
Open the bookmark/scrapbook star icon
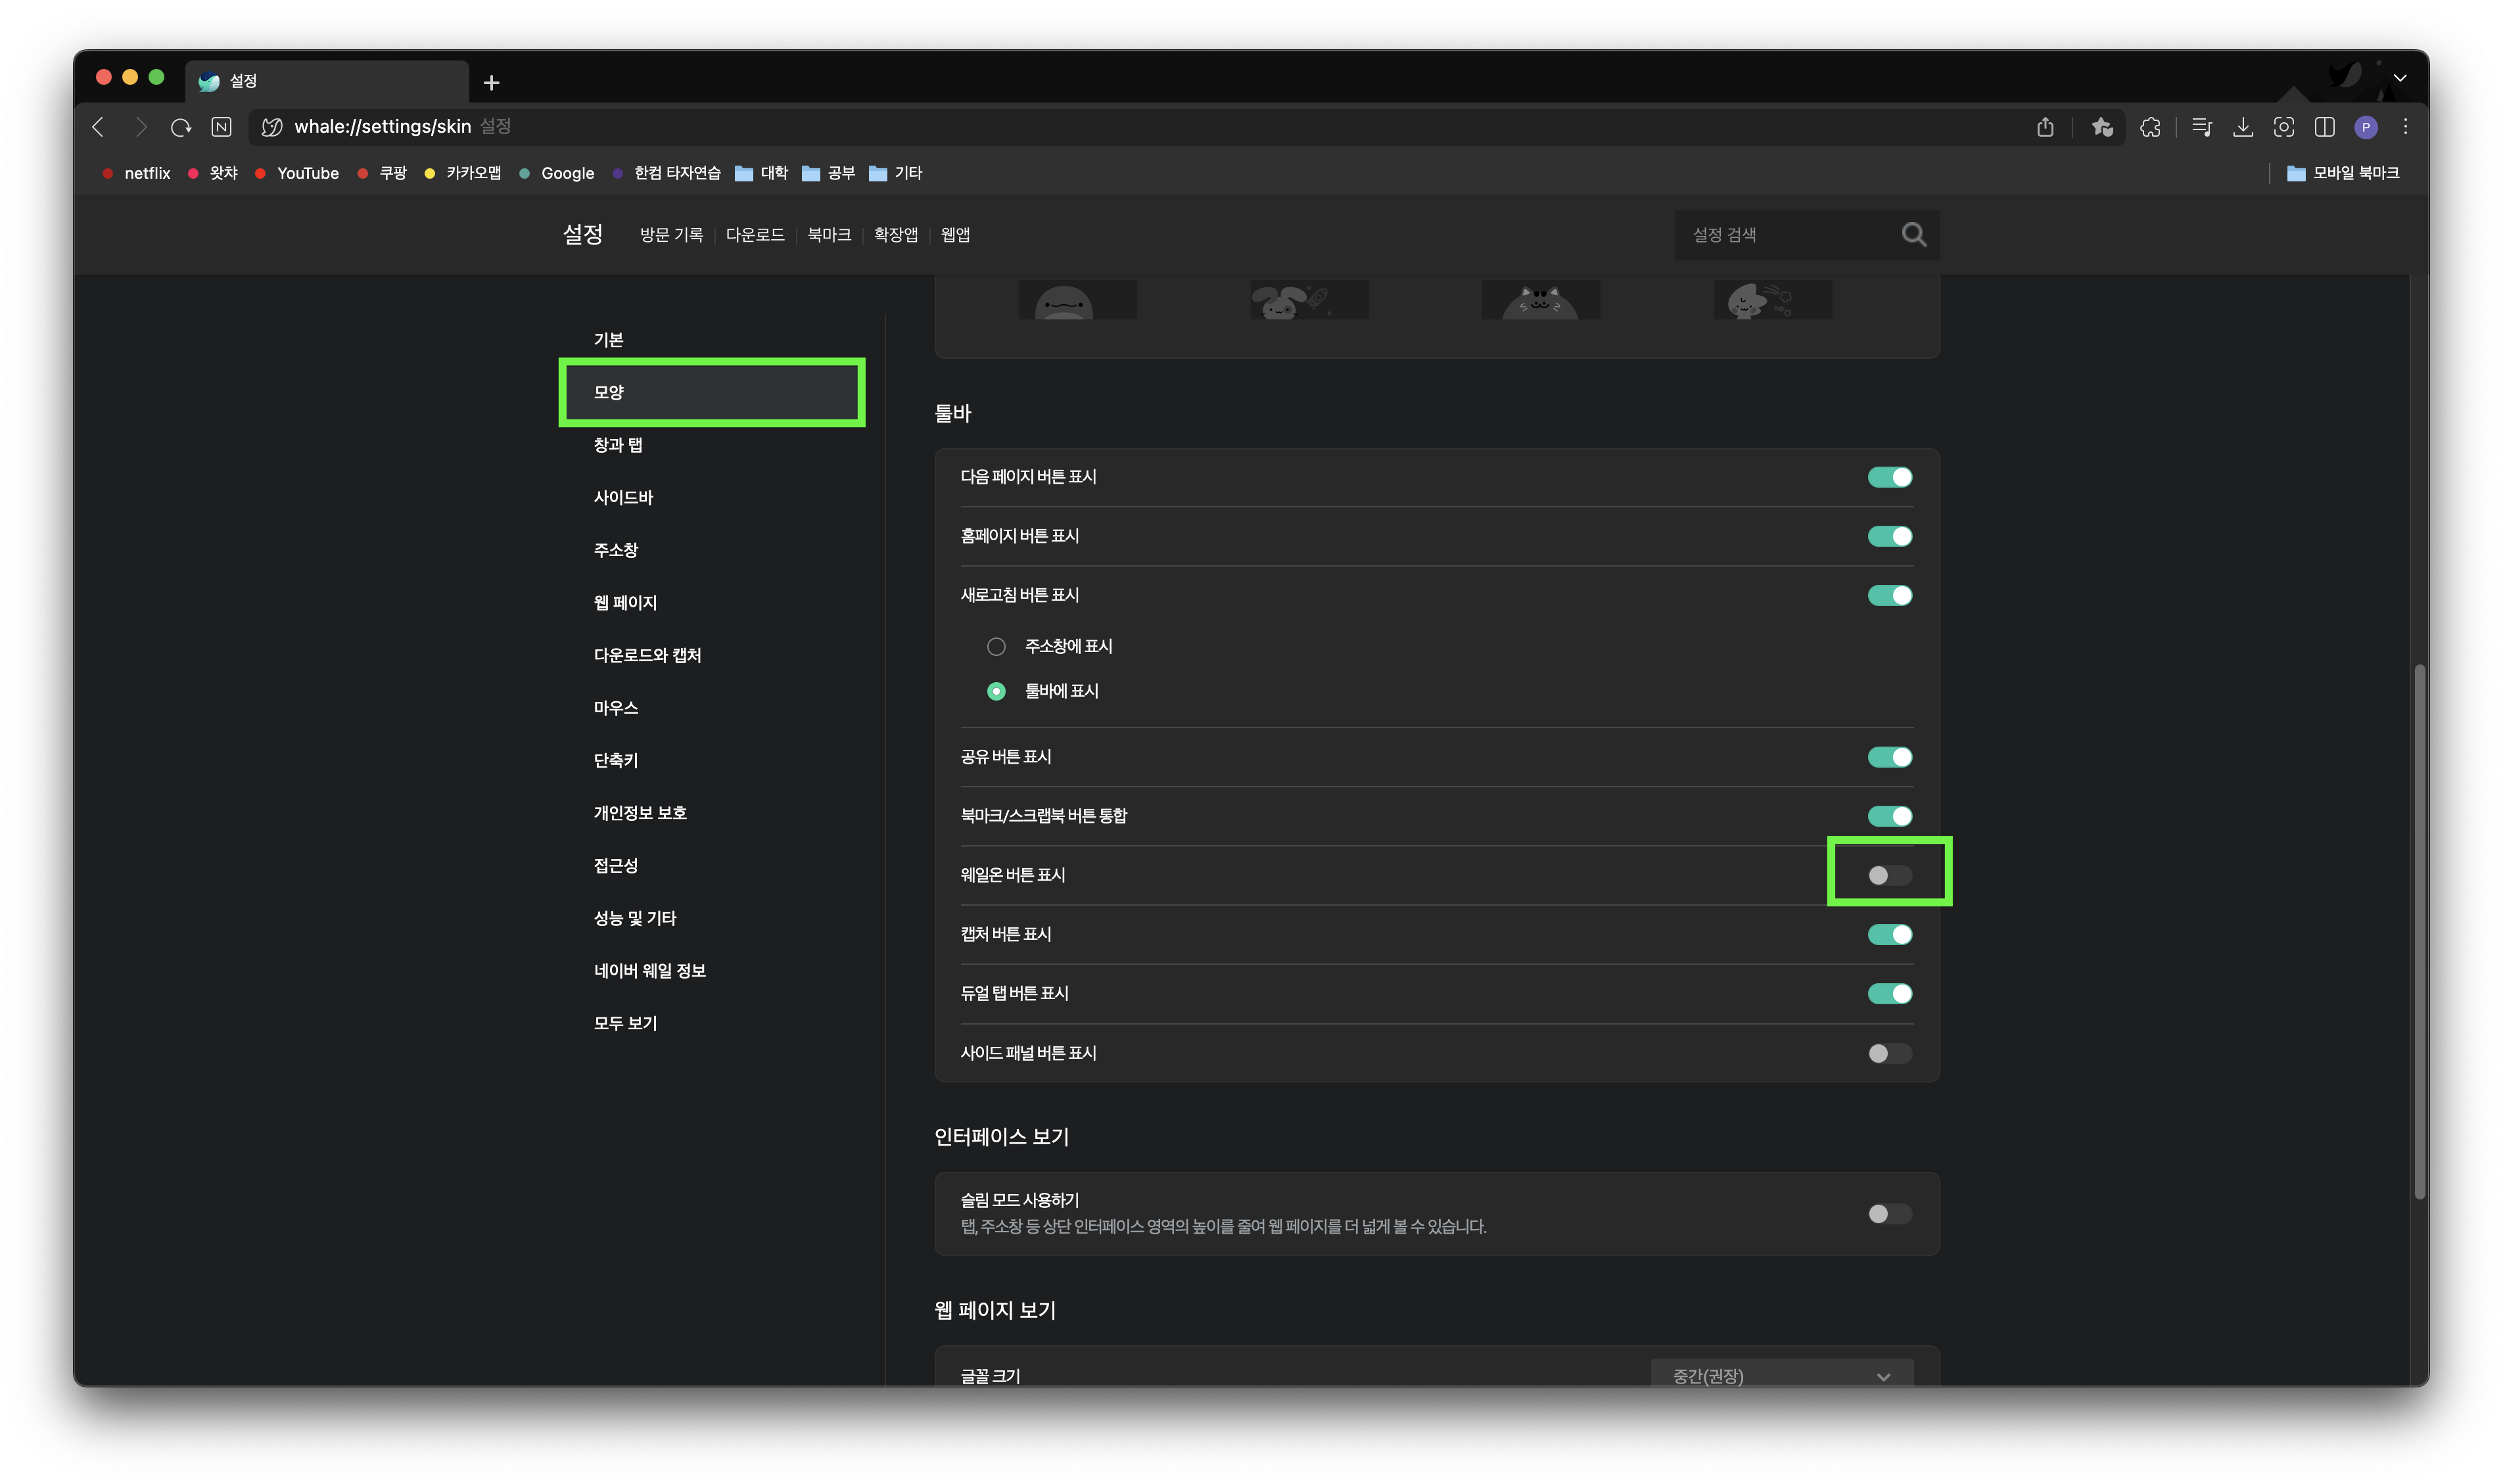pyautogui.click(x=2102, y=127)
